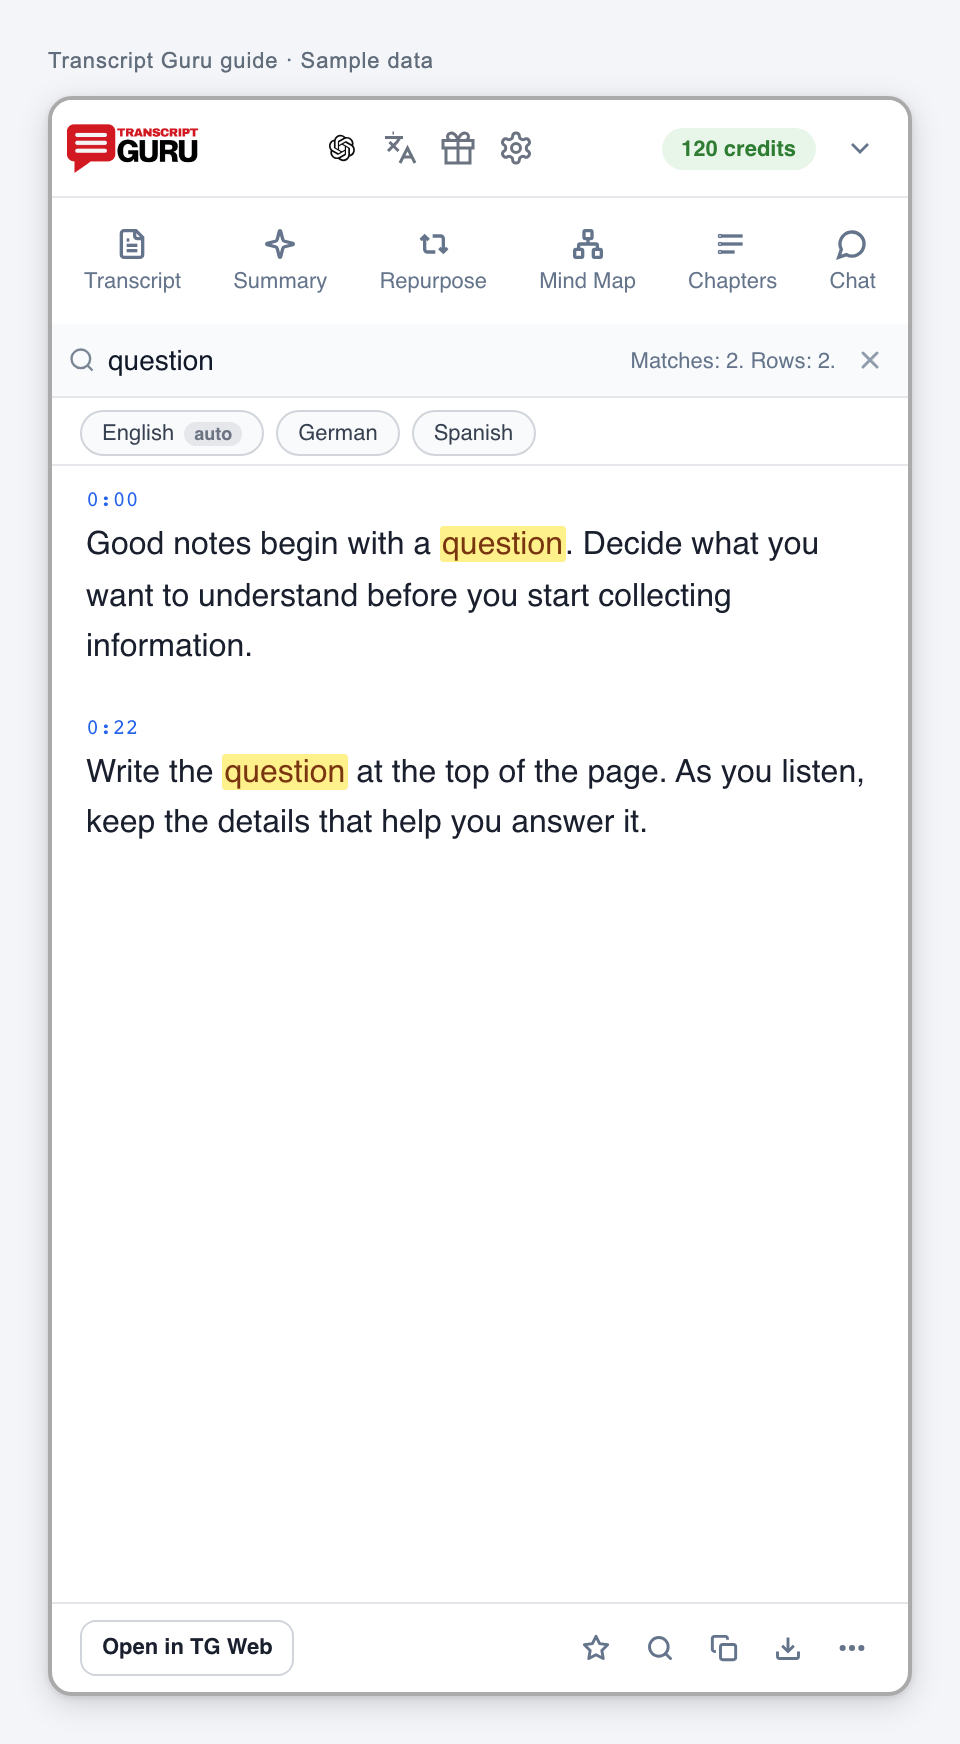Open the Repurpose tab
Image resolution: width=960 pixels, height=1744 pixels.
[x=433, y=260]
